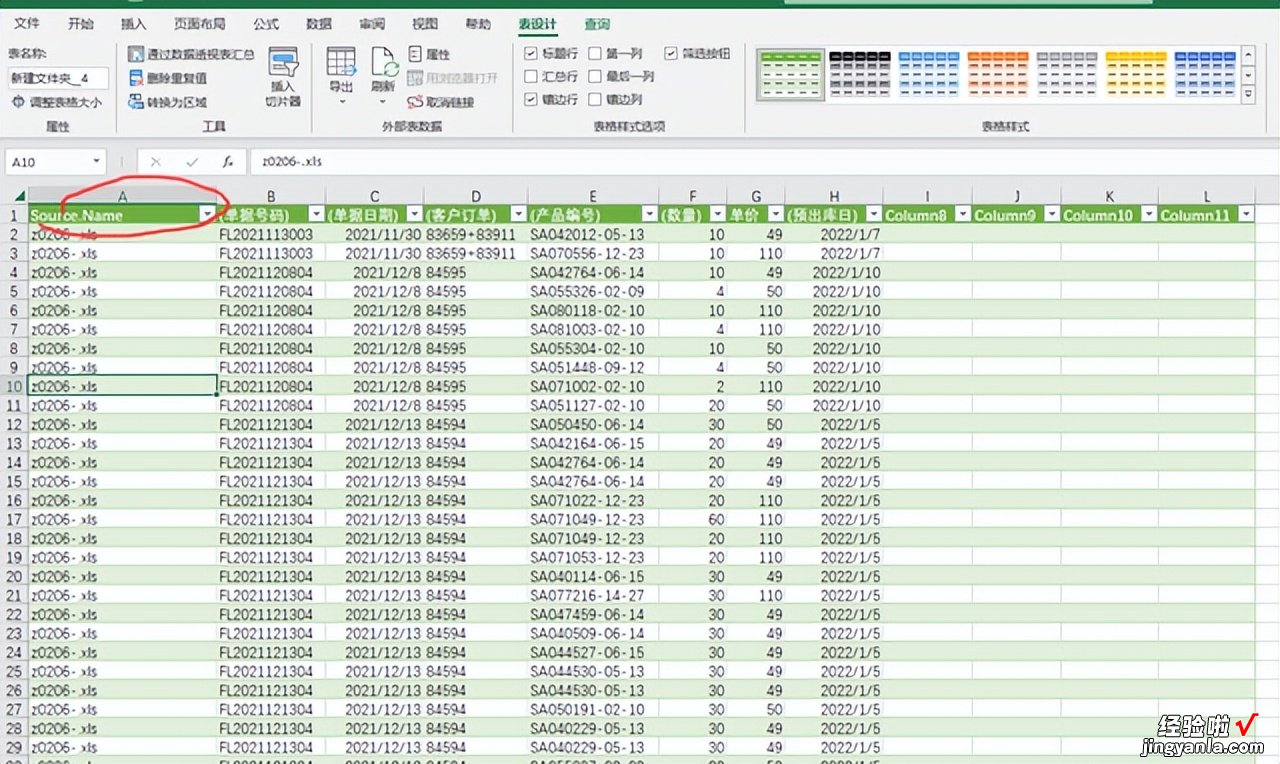Open the (单据号码) column filter dropdown
Image resolution: width=1280 pixels, height=764 pixels.
(315, 215)
